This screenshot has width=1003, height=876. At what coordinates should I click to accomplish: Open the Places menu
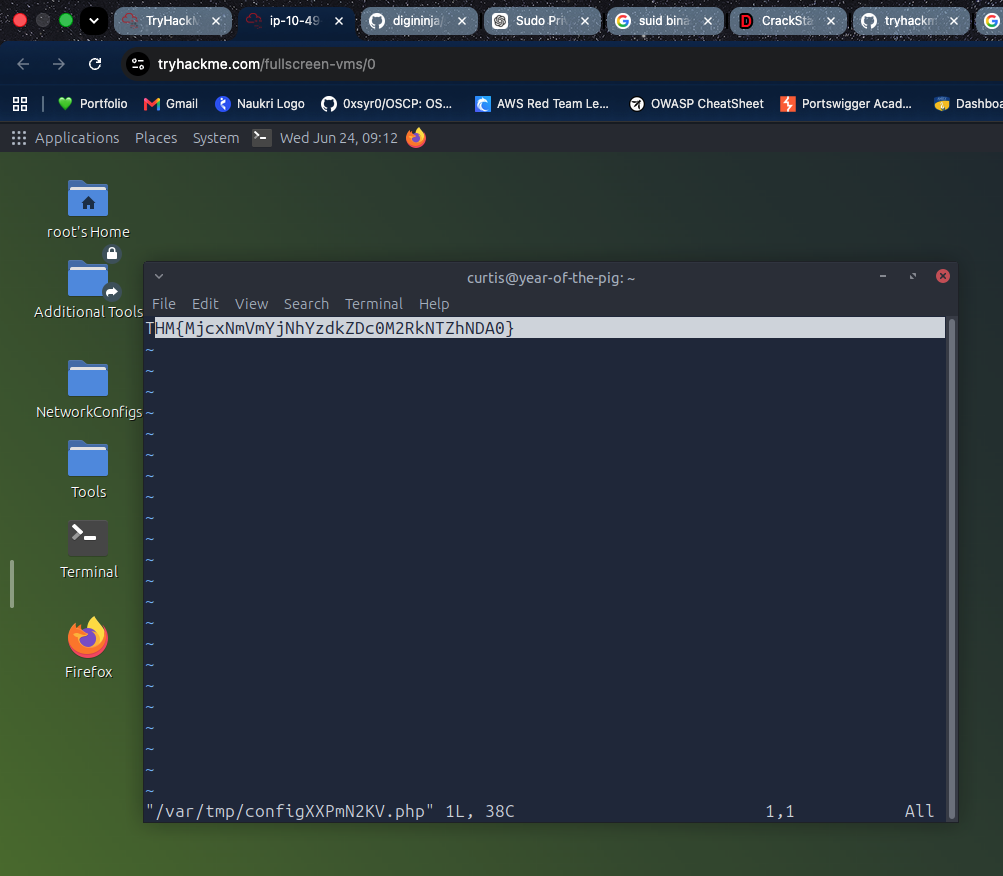click(x=156, y=138)
